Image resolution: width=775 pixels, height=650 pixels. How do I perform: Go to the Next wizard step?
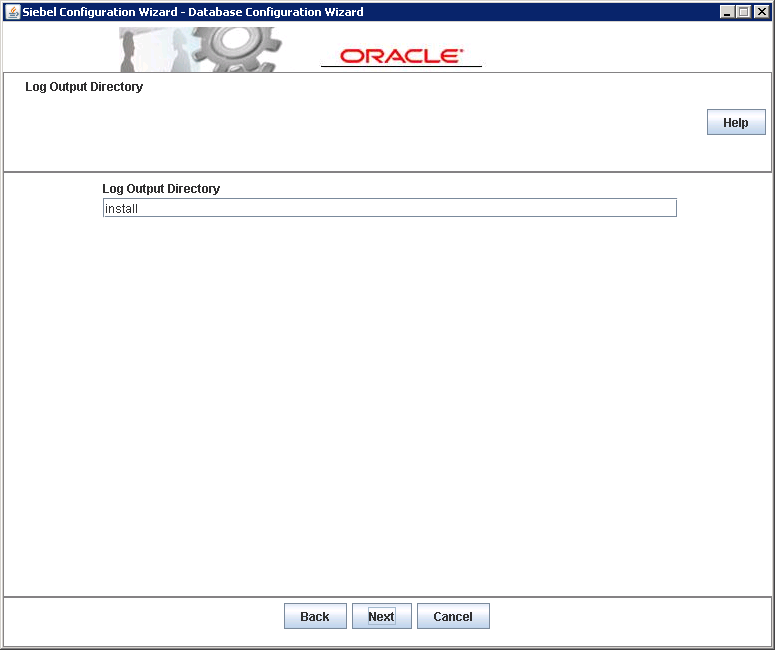click(382, 616)
